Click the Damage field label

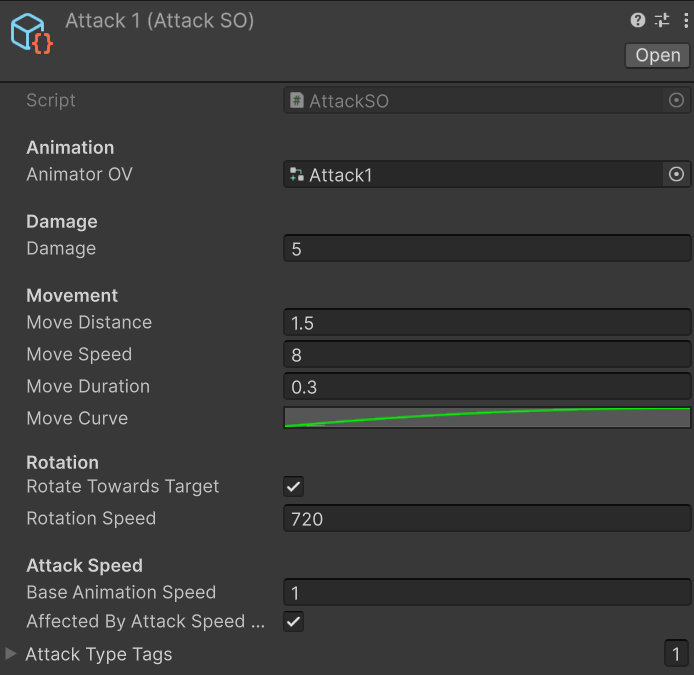61,248
